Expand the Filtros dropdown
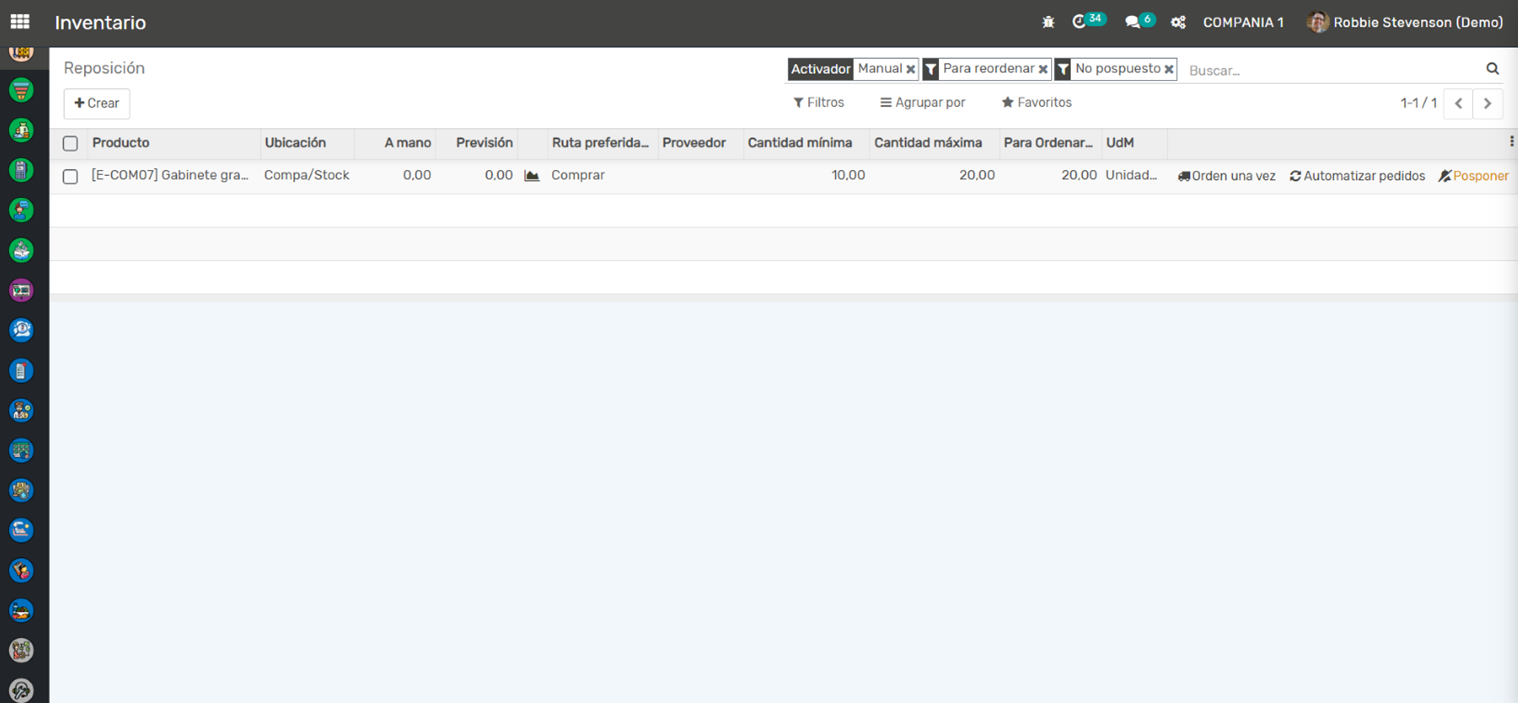This screenshot has height=703, width=1518. point(819,103)
